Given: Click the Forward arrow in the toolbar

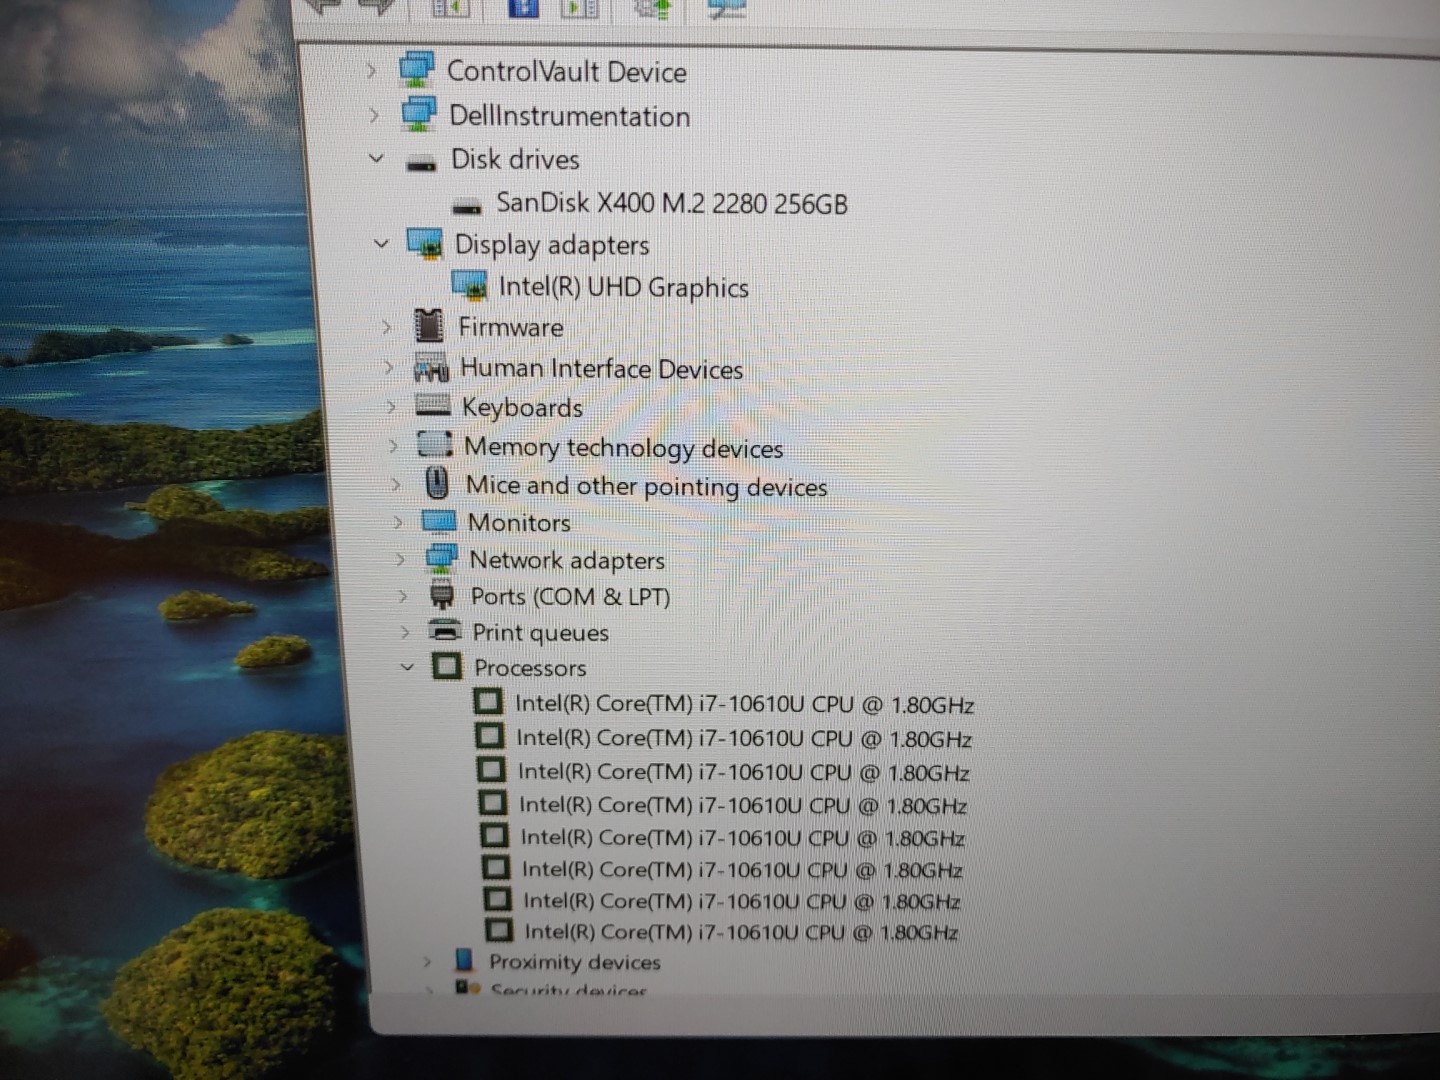Looking at the screenshot, I should pyautogui.click(x=376, y=6).
